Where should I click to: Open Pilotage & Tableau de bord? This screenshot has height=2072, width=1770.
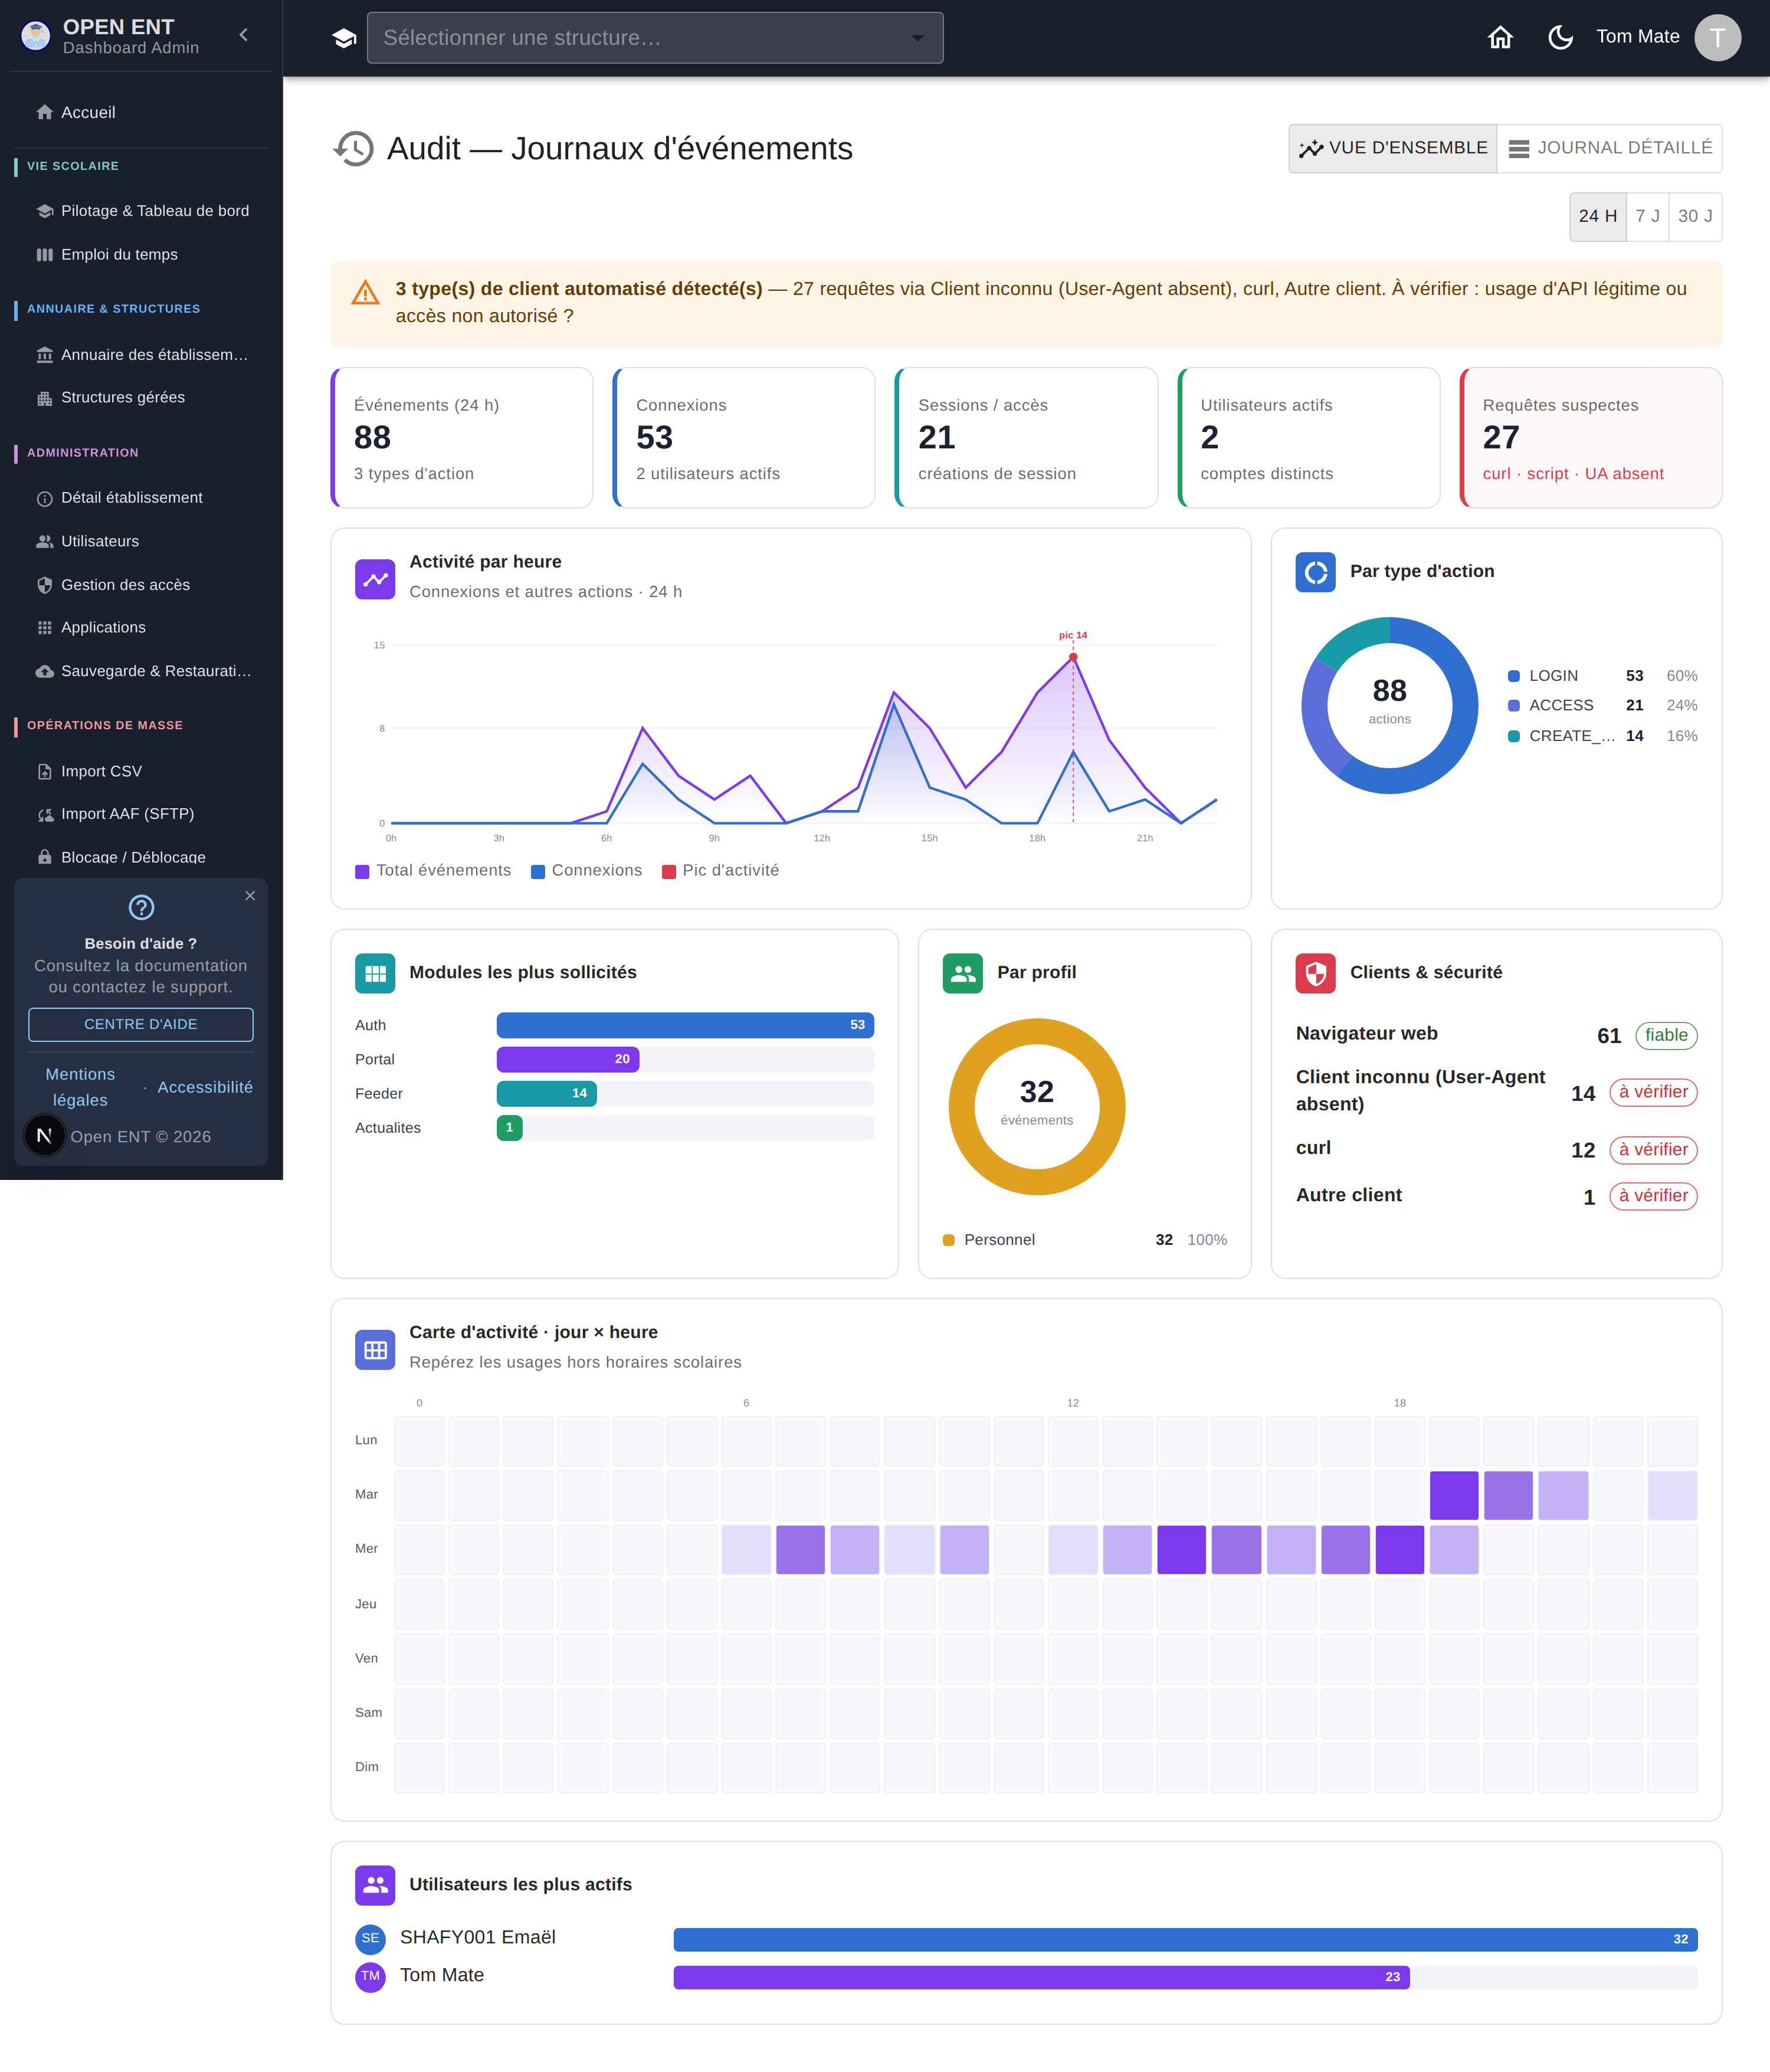pos(141,211)
